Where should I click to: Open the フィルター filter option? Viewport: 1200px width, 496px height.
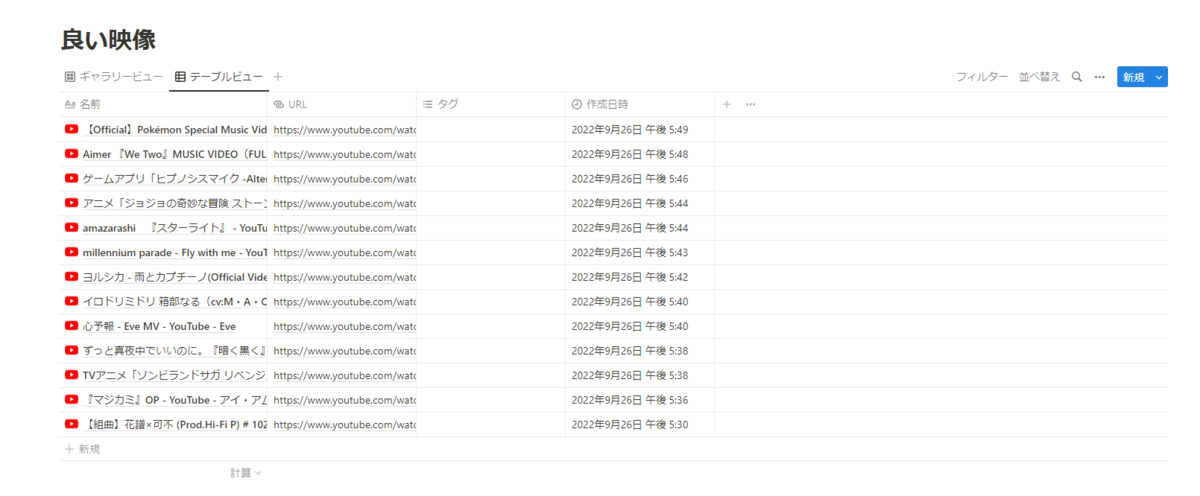click(x=982, y=77)
